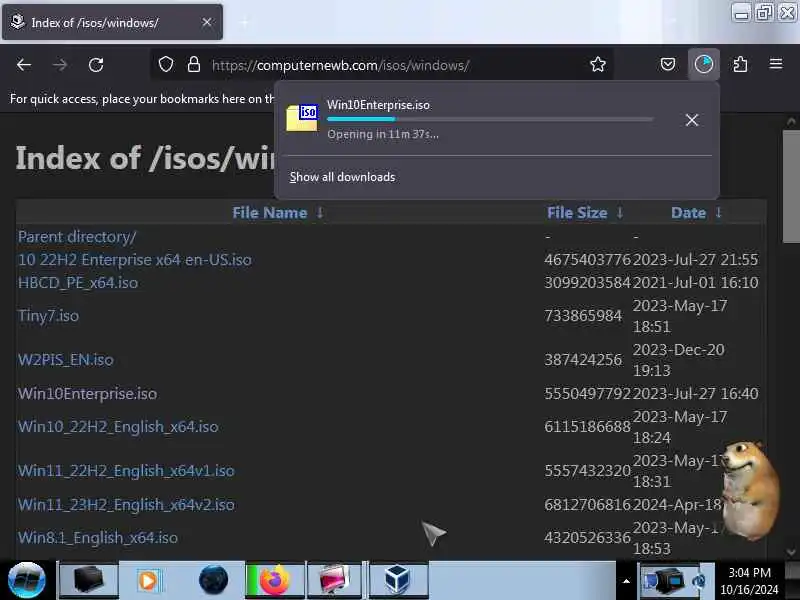800x600 pixels.
Task: Download W2PIS_EN.iso
Action: click(x=66, y=360)
